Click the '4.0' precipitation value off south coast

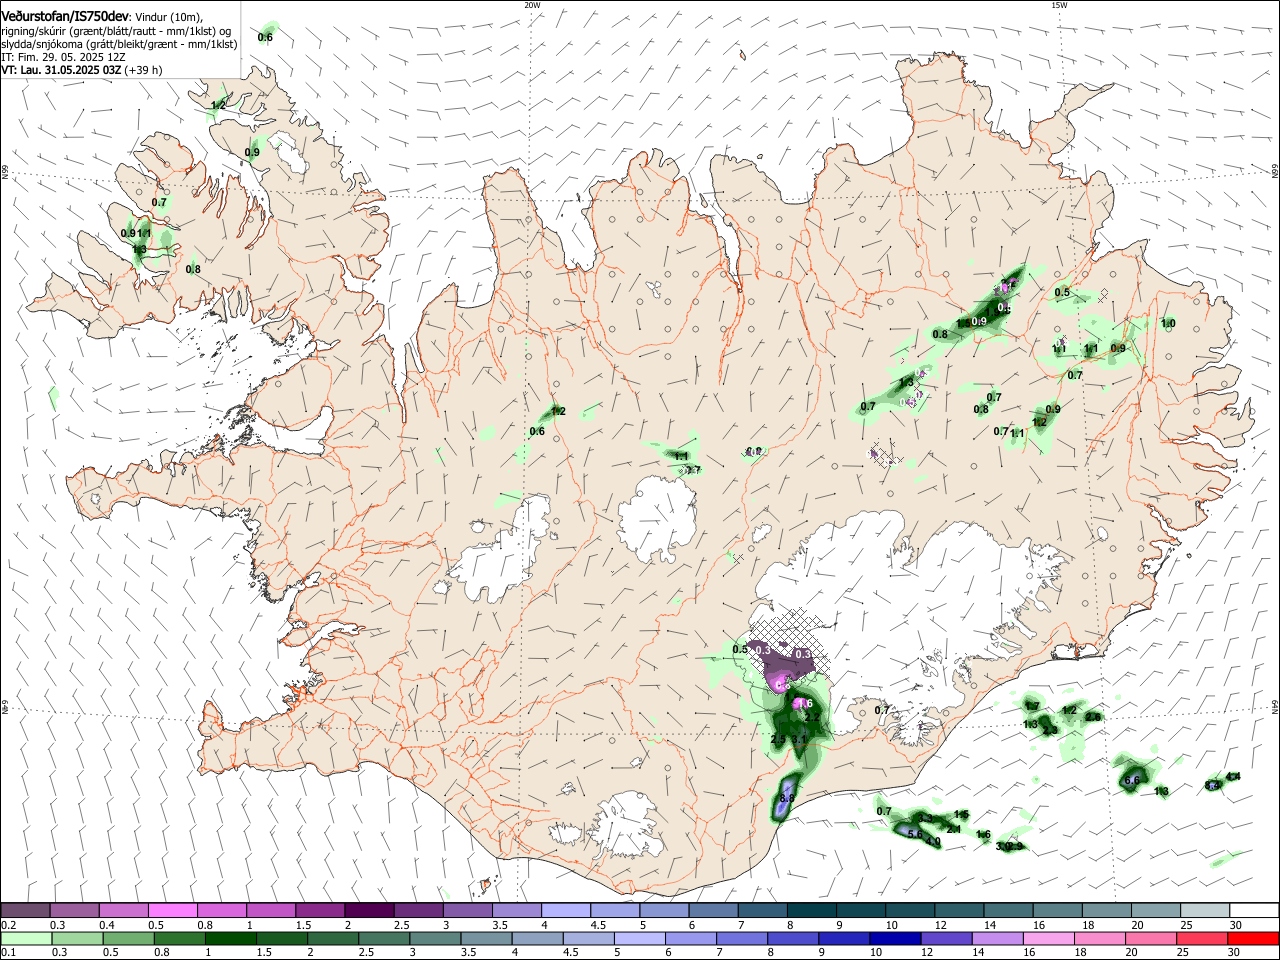coord(934,842)
